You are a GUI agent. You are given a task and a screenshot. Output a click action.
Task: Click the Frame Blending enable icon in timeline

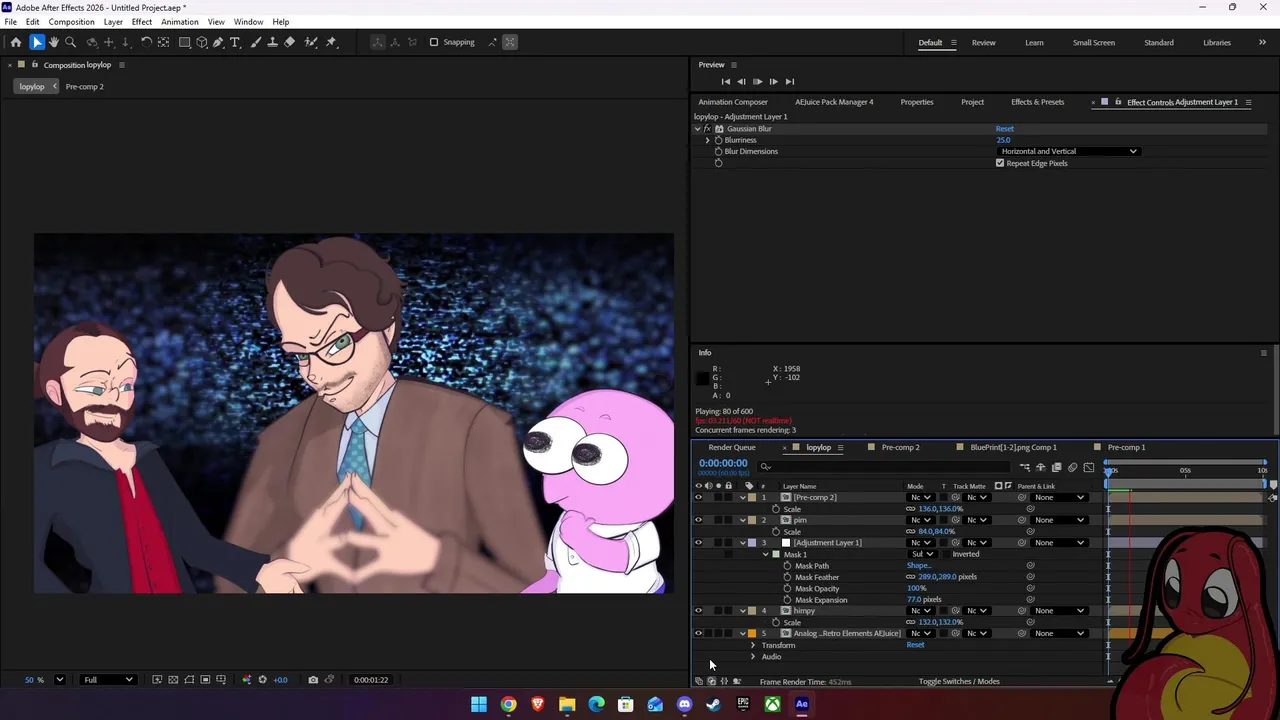pos(1057,467)
